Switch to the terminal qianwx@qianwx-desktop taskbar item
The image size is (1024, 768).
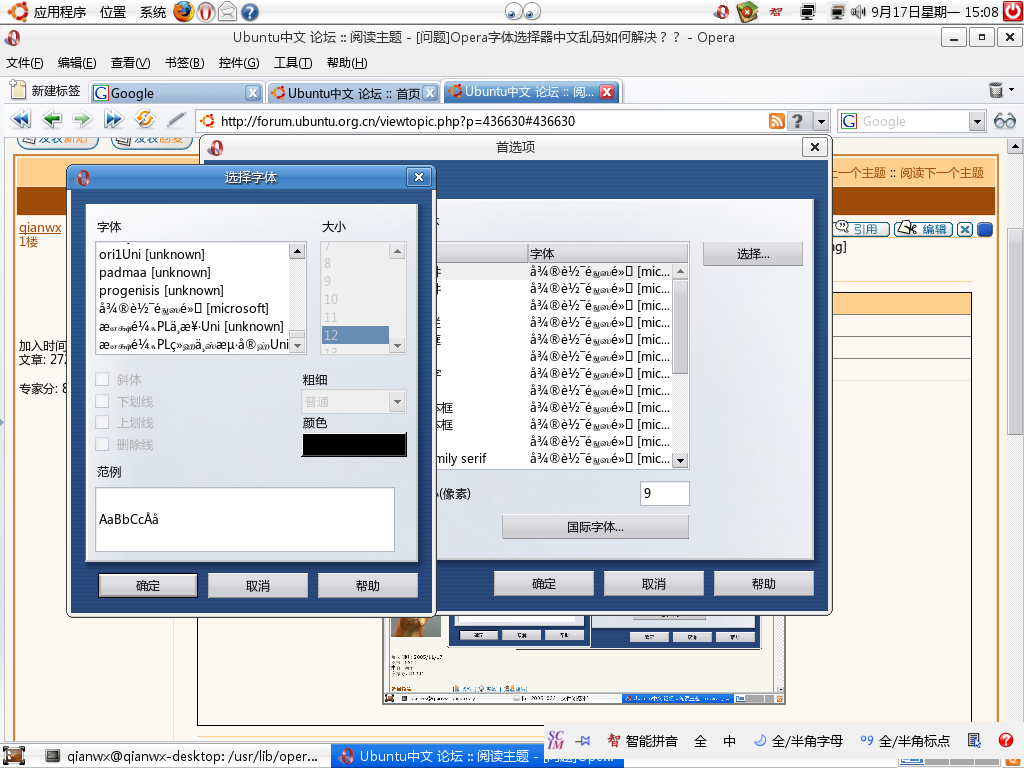pyautogui.click(x=182, y=756)
